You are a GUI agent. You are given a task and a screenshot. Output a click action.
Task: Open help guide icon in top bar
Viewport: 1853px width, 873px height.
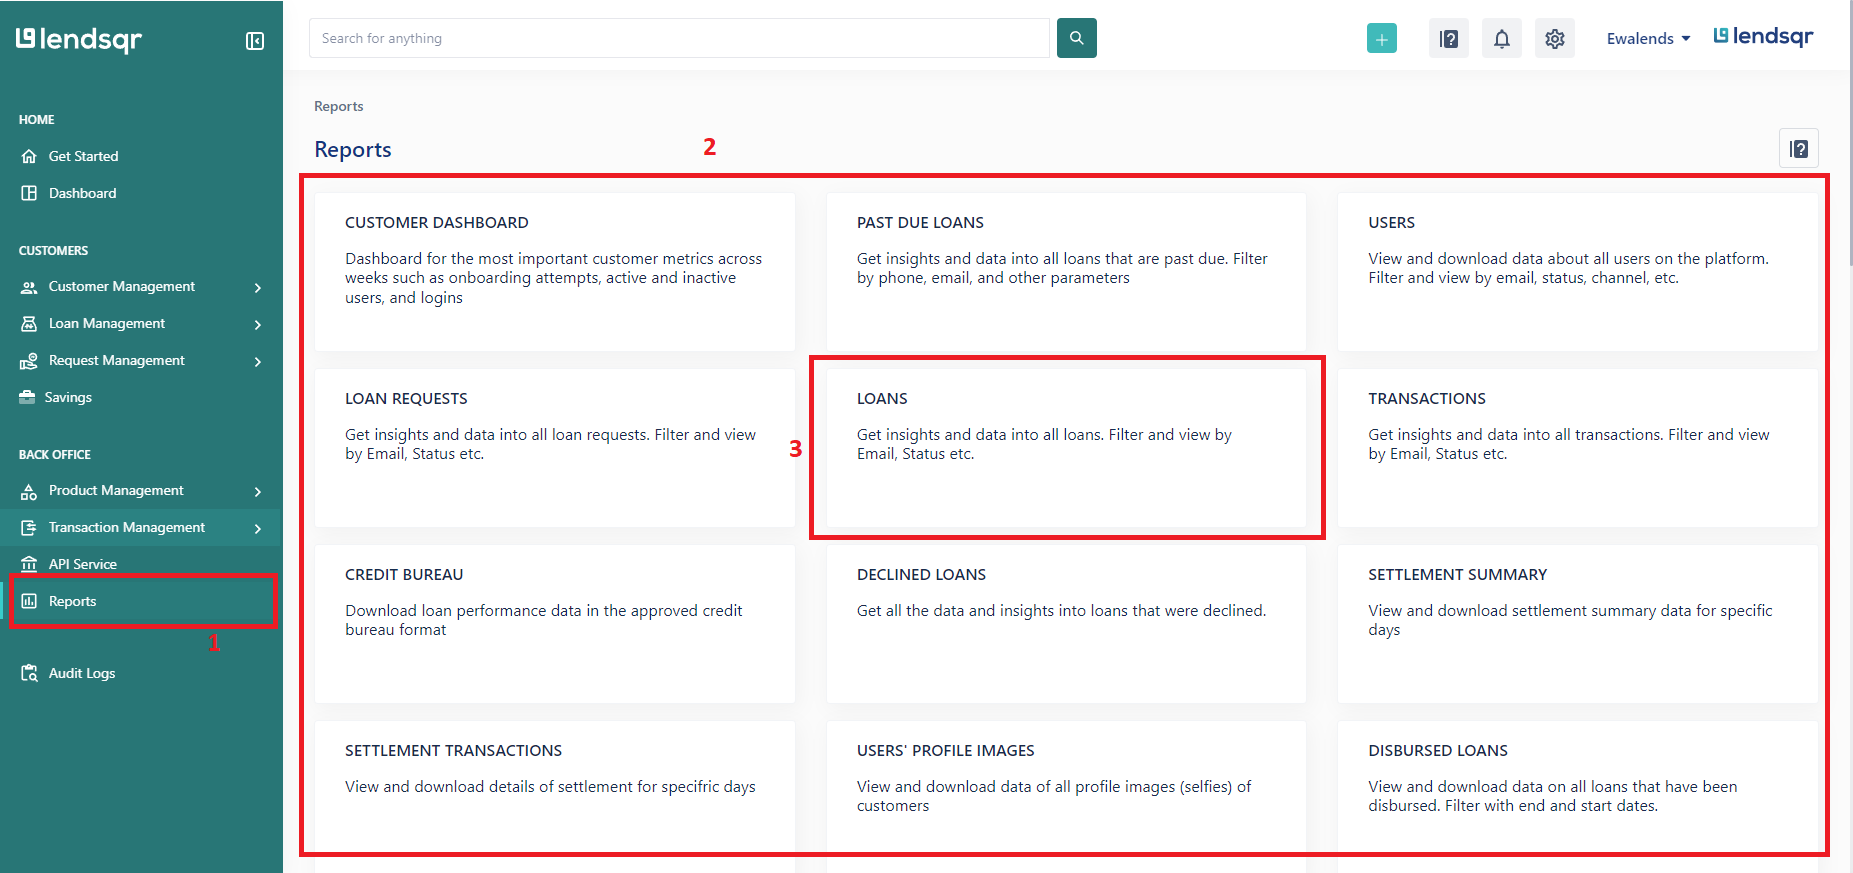coord(1448,39)
